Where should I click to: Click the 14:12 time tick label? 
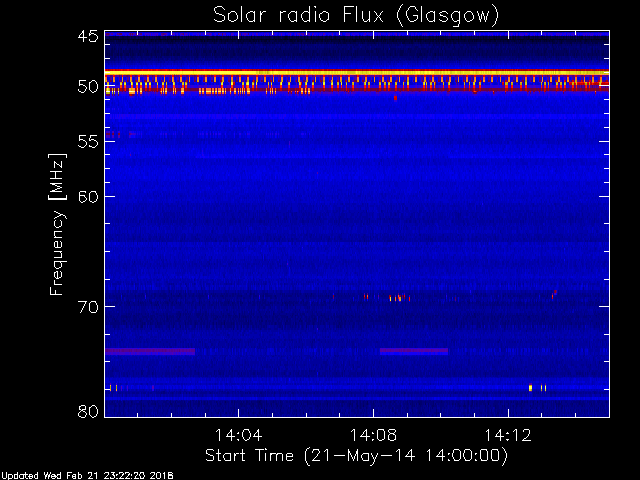click(508, 435)
